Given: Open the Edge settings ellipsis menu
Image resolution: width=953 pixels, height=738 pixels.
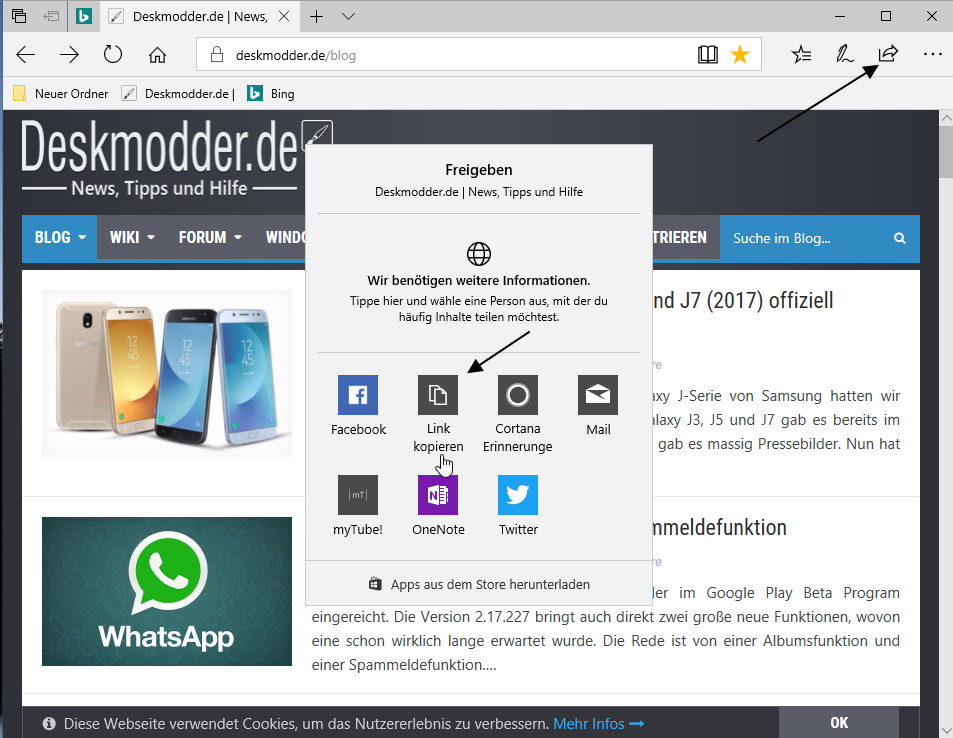Looking at the screenshot, I should (x=932, y=54).
